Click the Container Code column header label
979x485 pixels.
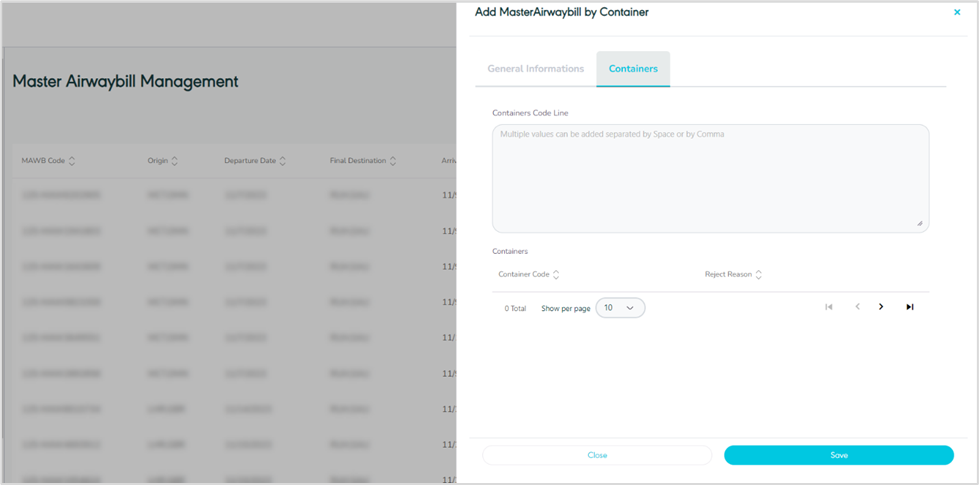click(x=524, y=274)
